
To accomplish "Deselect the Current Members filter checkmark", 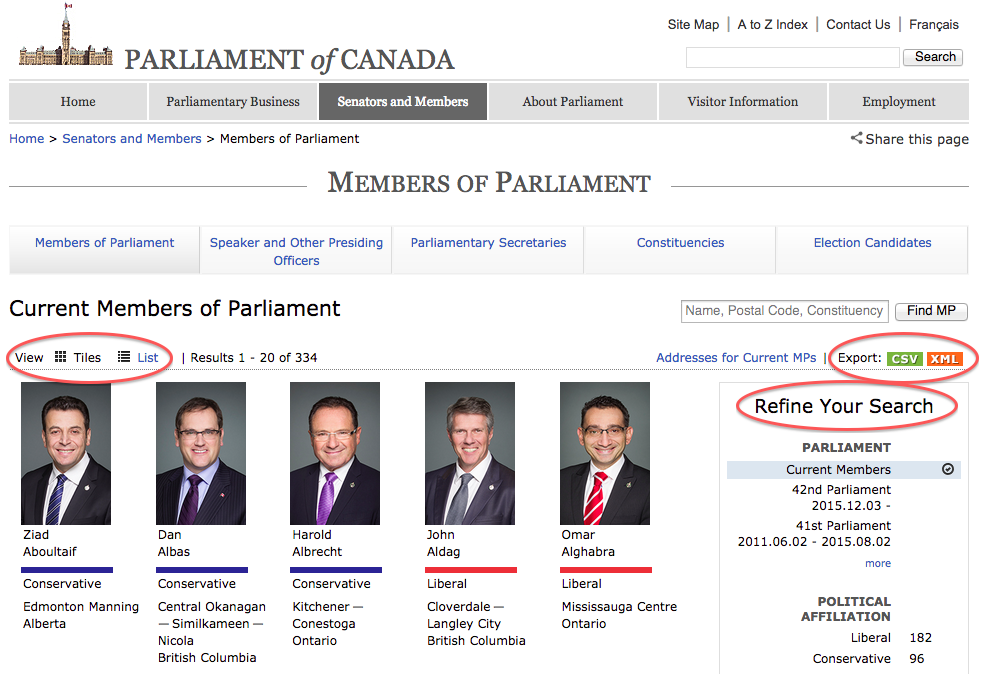I will 948,469.
